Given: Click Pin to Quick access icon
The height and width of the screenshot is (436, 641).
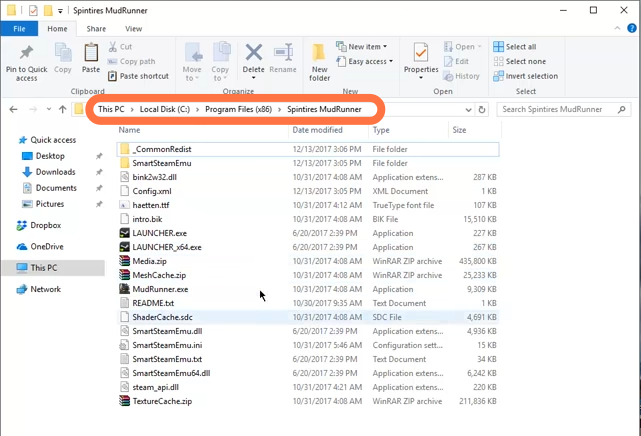Looking at the screenshot, I should point(27,52).
